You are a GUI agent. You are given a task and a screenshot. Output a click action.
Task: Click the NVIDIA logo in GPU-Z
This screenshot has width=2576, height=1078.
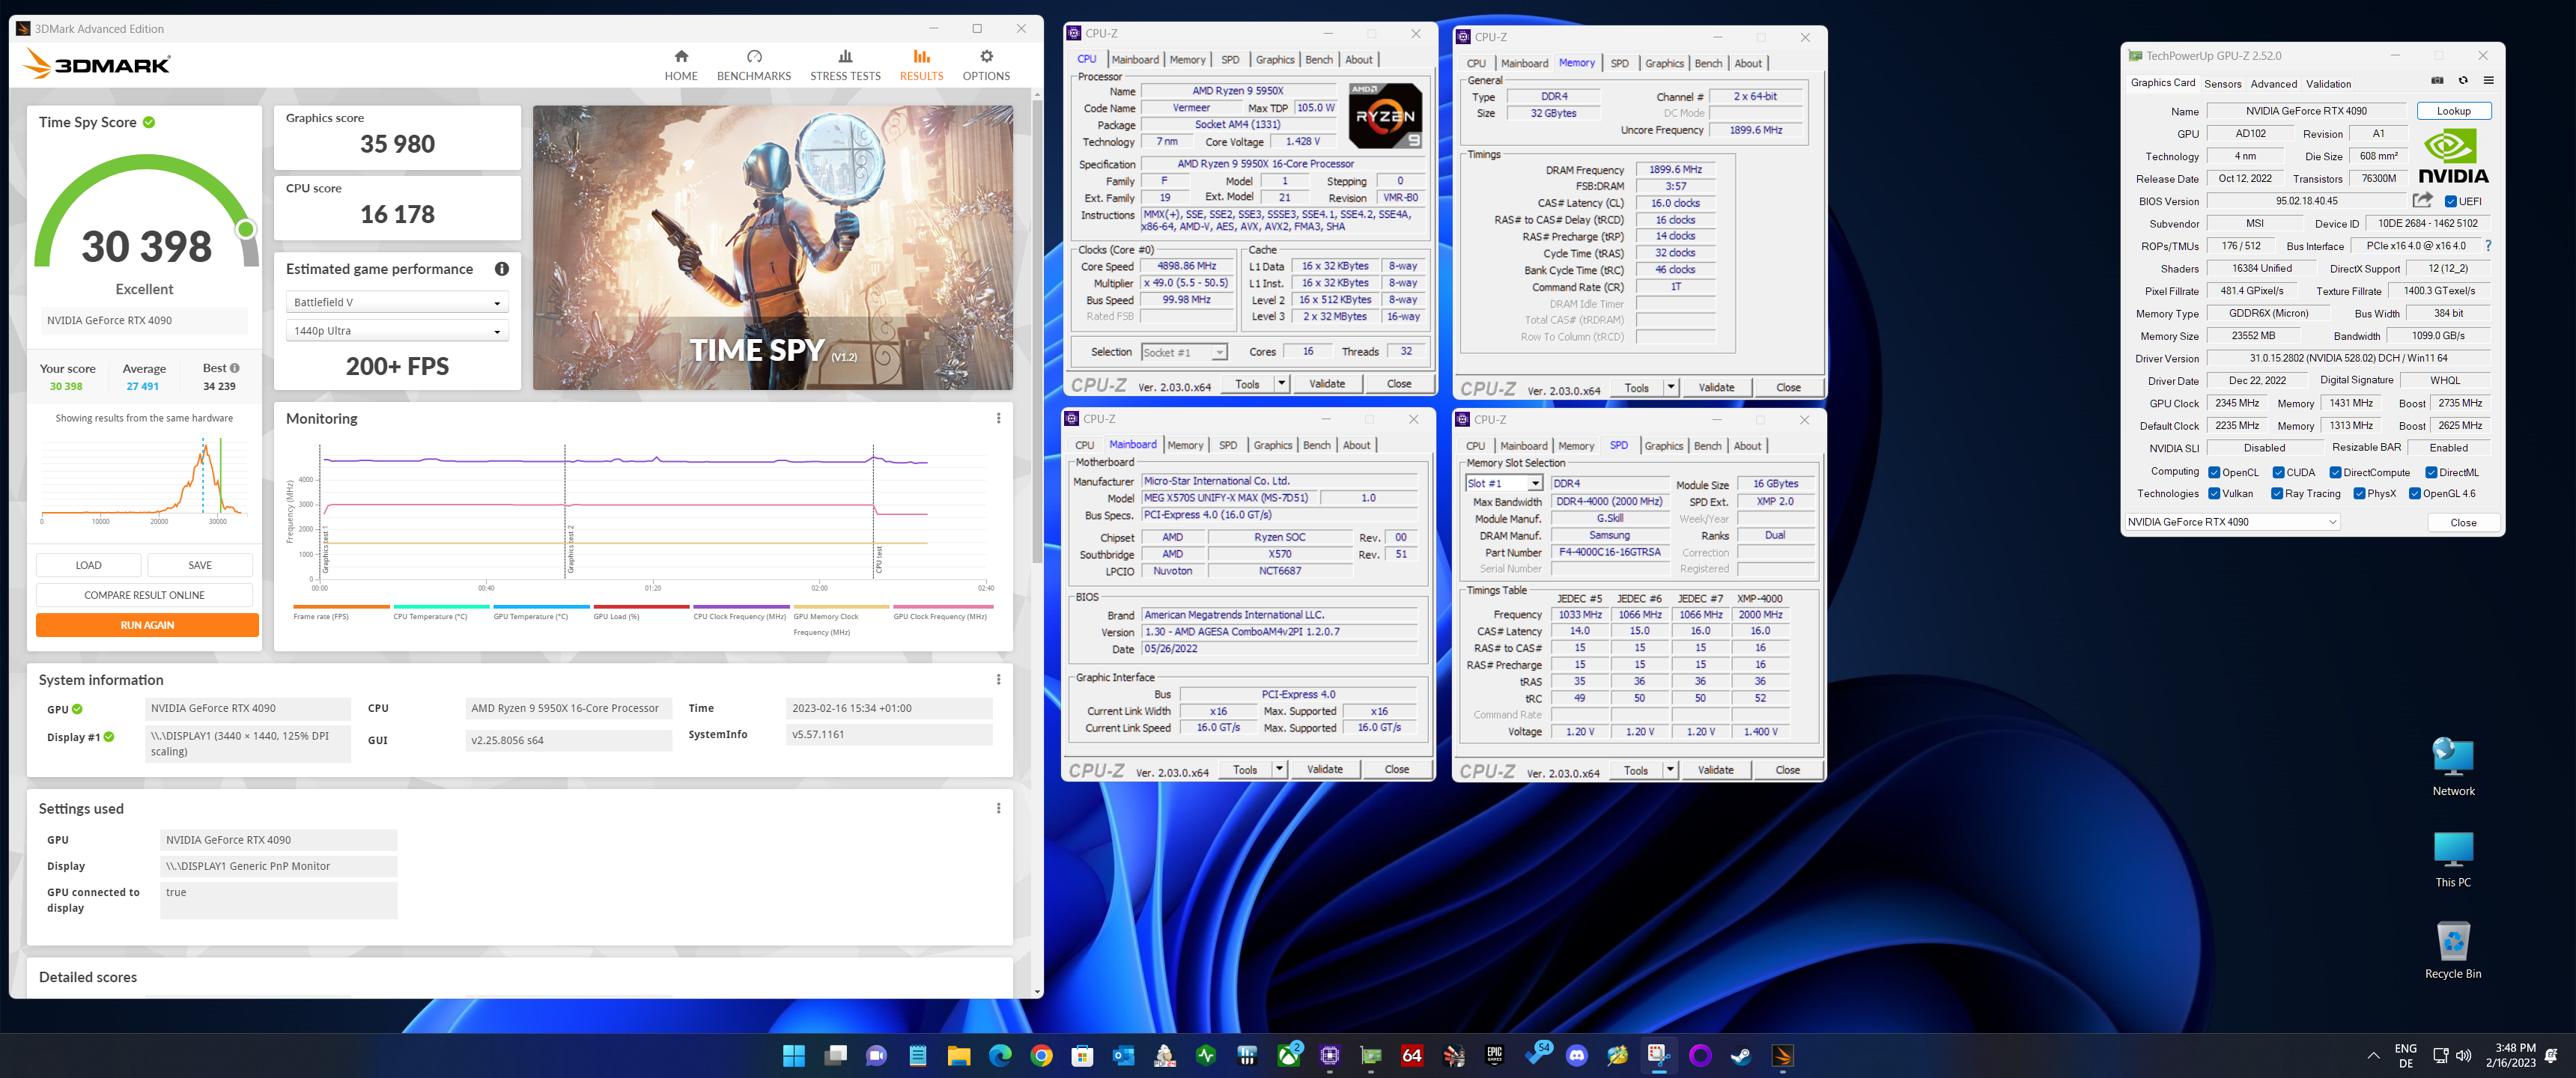tap(2453, 156)
